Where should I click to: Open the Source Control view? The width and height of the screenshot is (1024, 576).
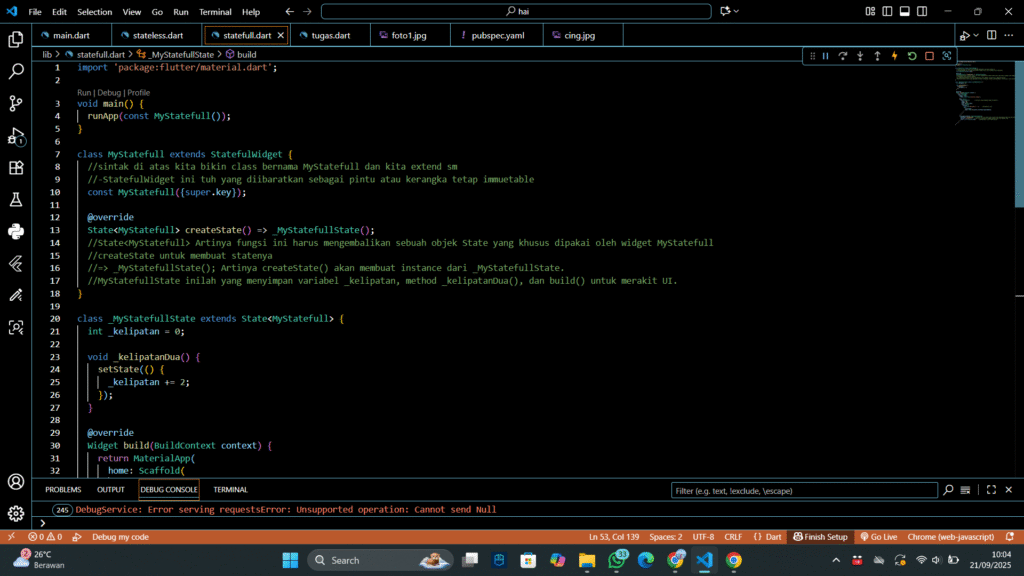point(16,103)
